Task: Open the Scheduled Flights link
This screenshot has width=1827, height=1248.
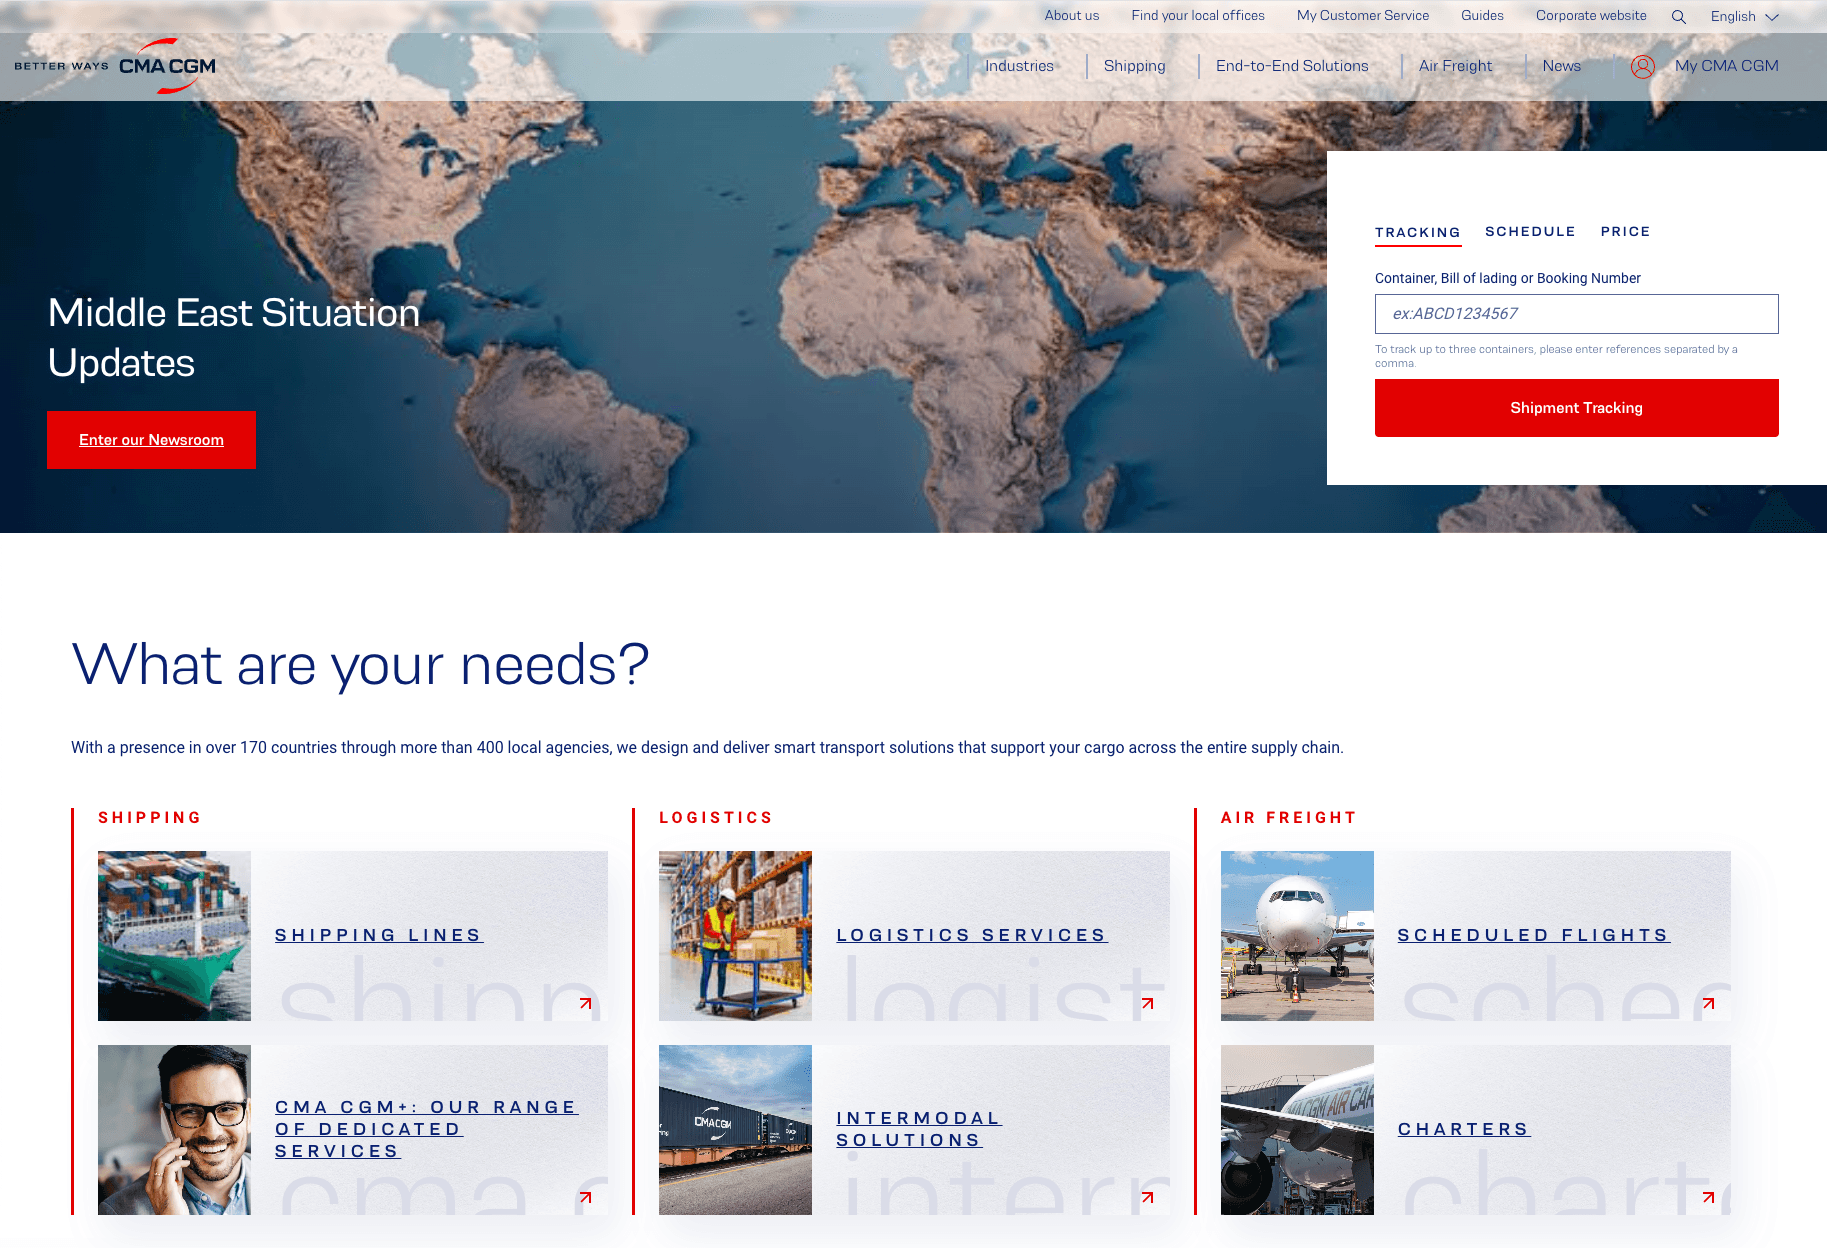Action: coord(1534,935)
